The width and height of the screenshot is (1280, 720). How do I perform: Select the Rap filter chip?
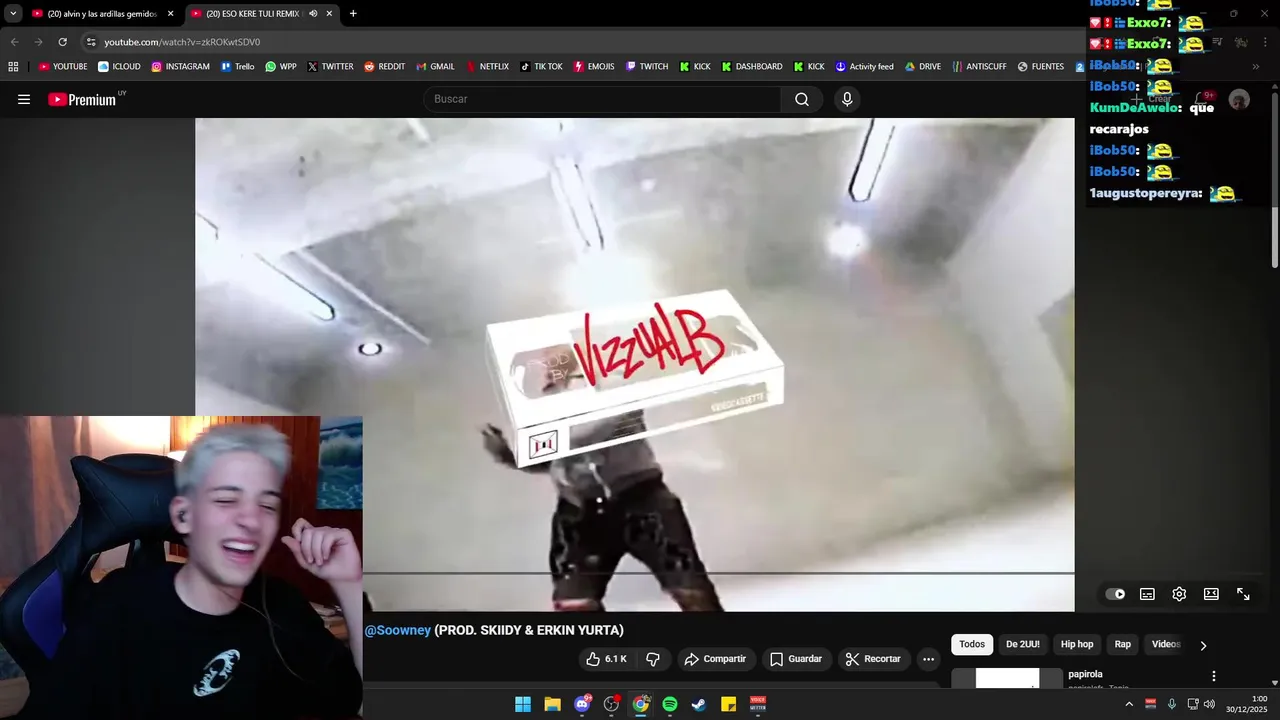coord(1123,644)
